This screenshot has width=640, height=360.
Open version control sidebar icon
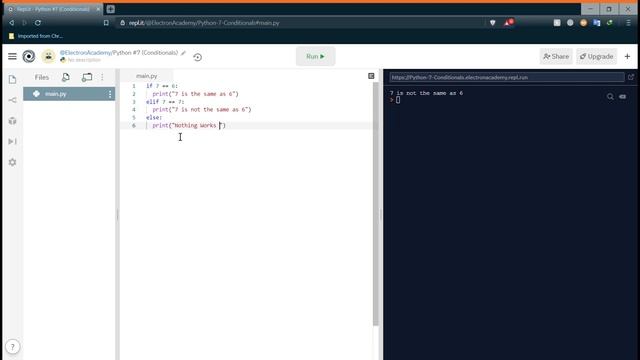click(12, 100)
